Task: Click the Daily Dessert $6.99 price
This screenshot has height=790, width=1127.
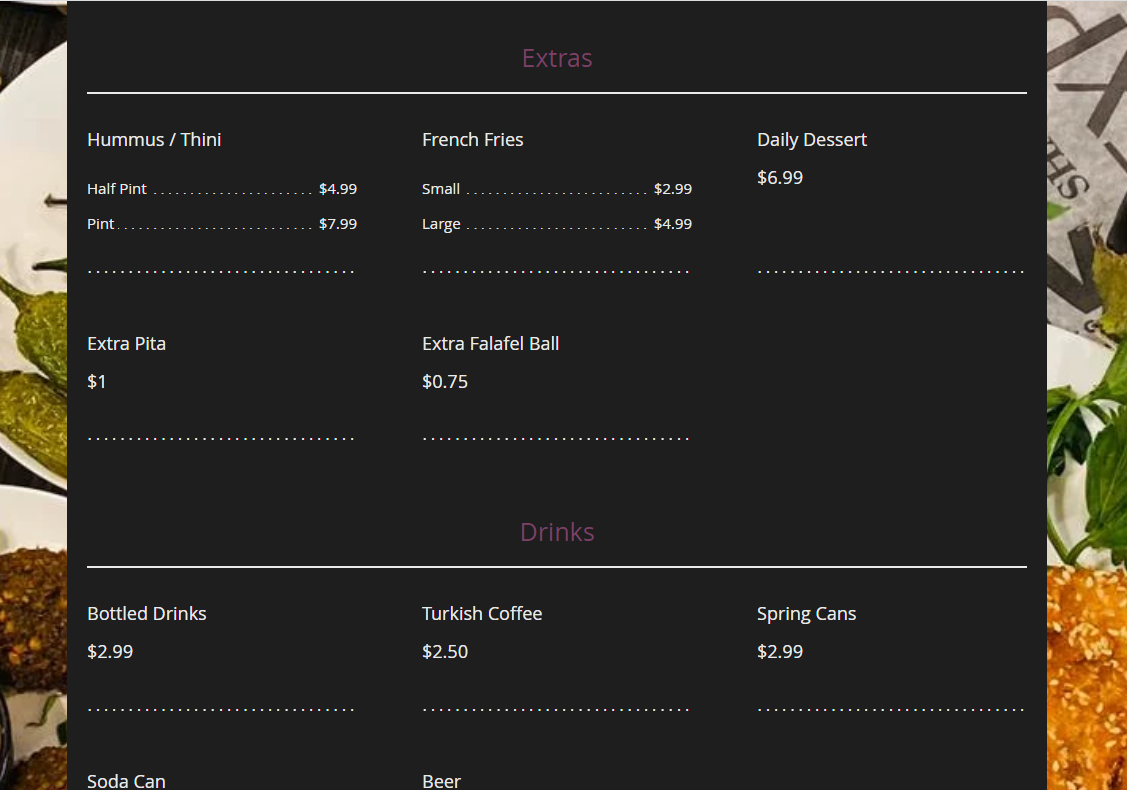Action: pyautogui.click(x=780, y=178)
